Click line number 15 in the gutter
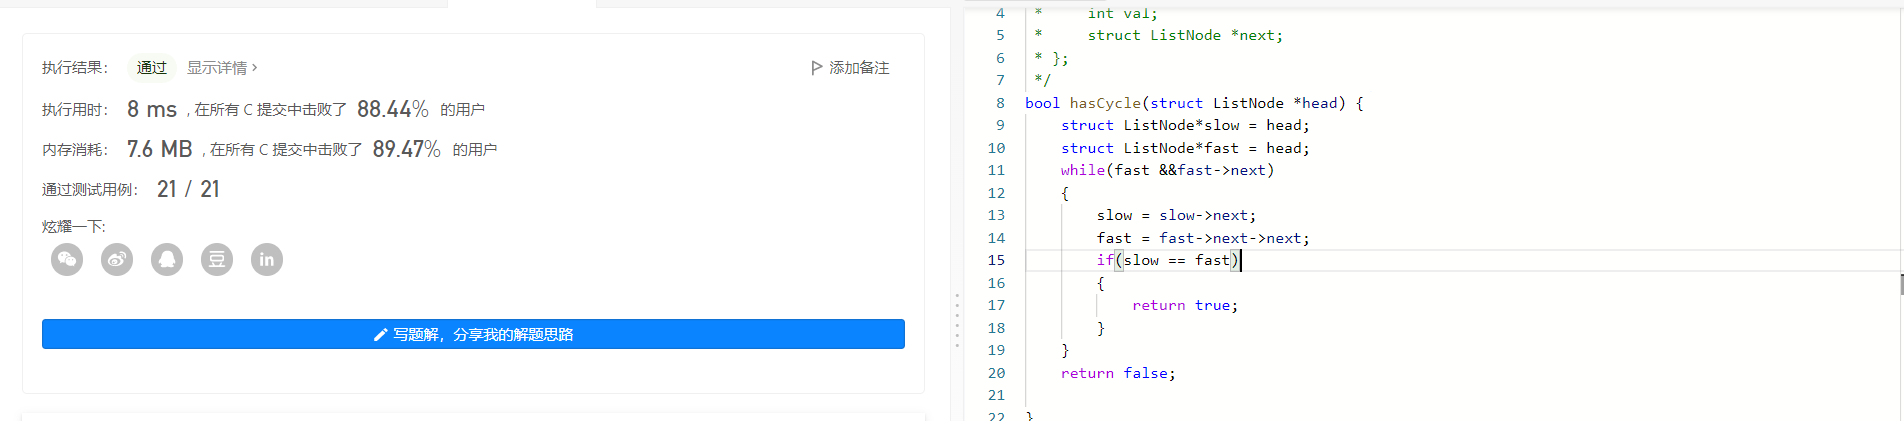The image size is (1904, 421). pos(997,260)
